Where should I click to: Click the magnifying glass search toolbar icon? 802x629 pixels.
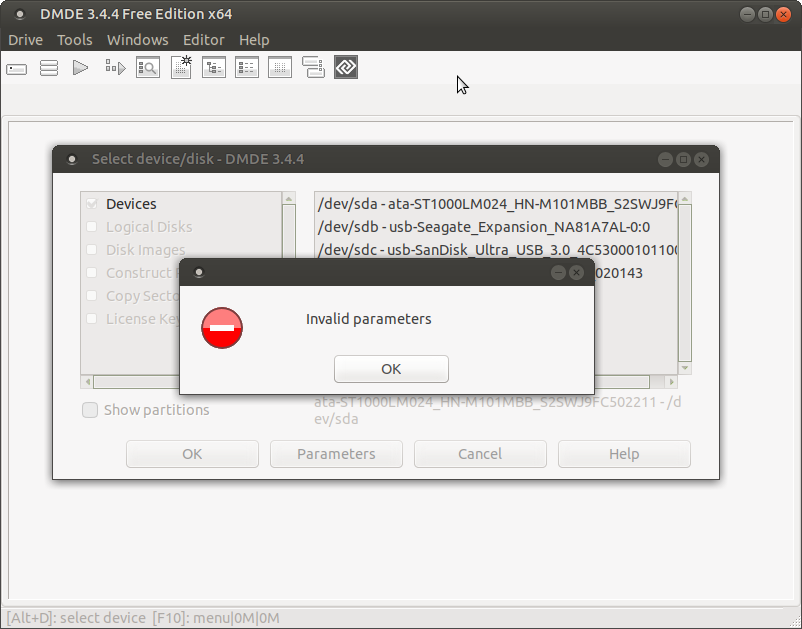click(148, 68)
